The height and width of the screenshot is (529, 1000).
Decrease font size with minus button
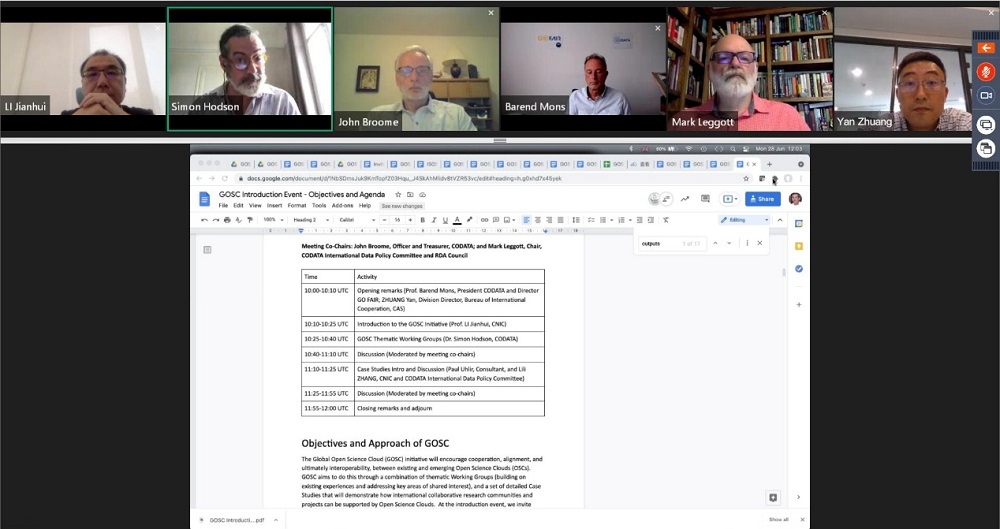point(385,220)
